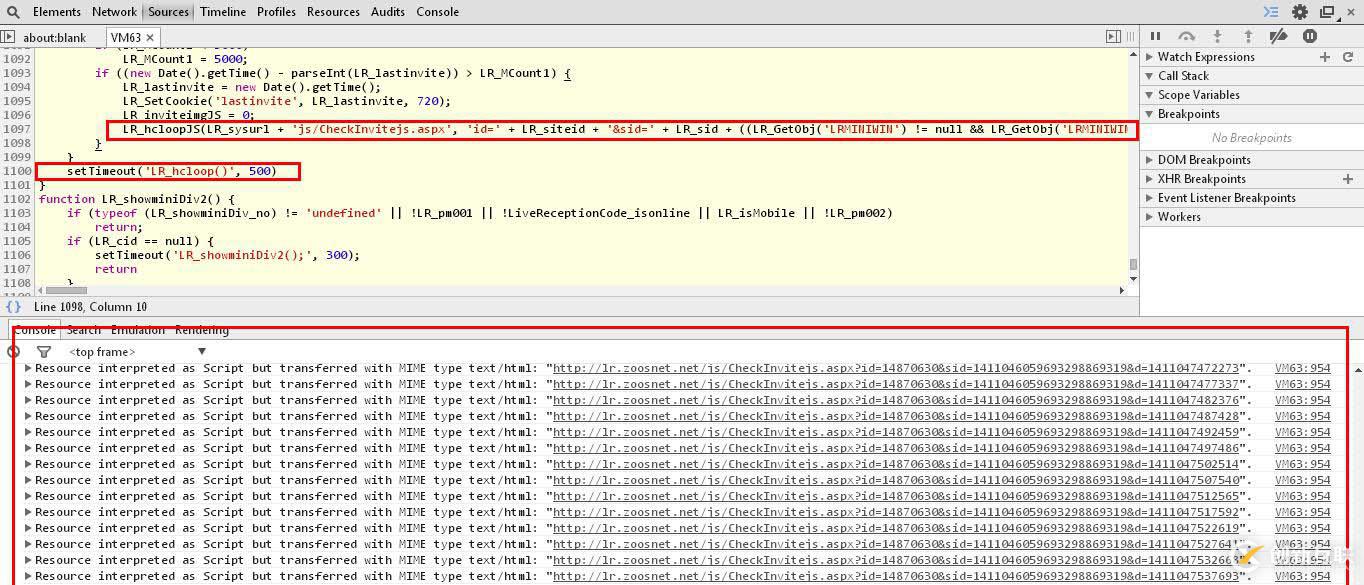Open DevTools settings gear
This screenshot has width=1364, height=585.
(1300, 12)
